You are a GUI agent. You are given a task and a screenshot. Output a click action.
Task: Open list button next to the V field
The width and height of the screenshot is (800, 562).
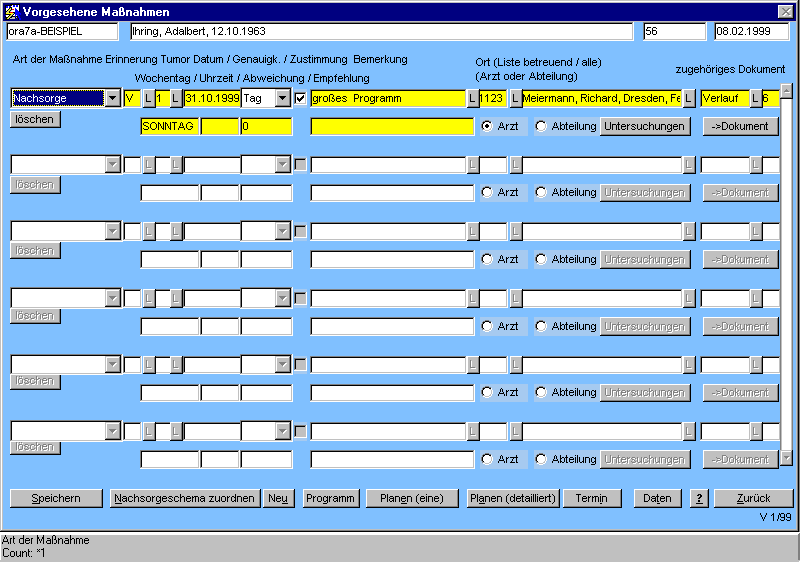[149, 98]
